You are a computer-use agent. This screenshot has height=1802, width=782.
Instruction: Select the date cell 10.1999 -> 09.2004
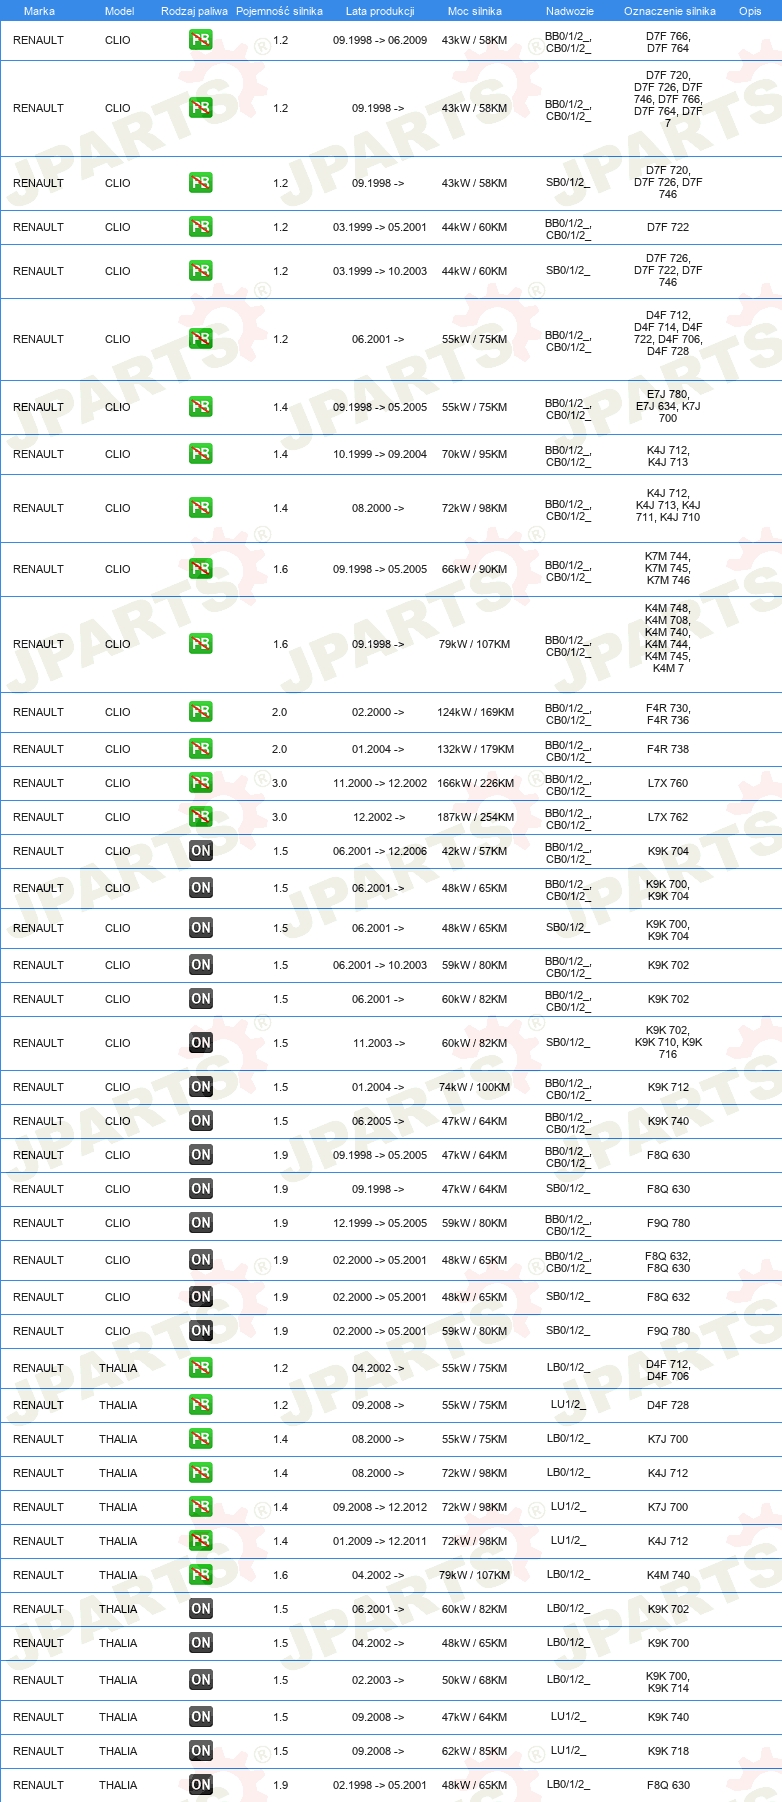point(380,454)
